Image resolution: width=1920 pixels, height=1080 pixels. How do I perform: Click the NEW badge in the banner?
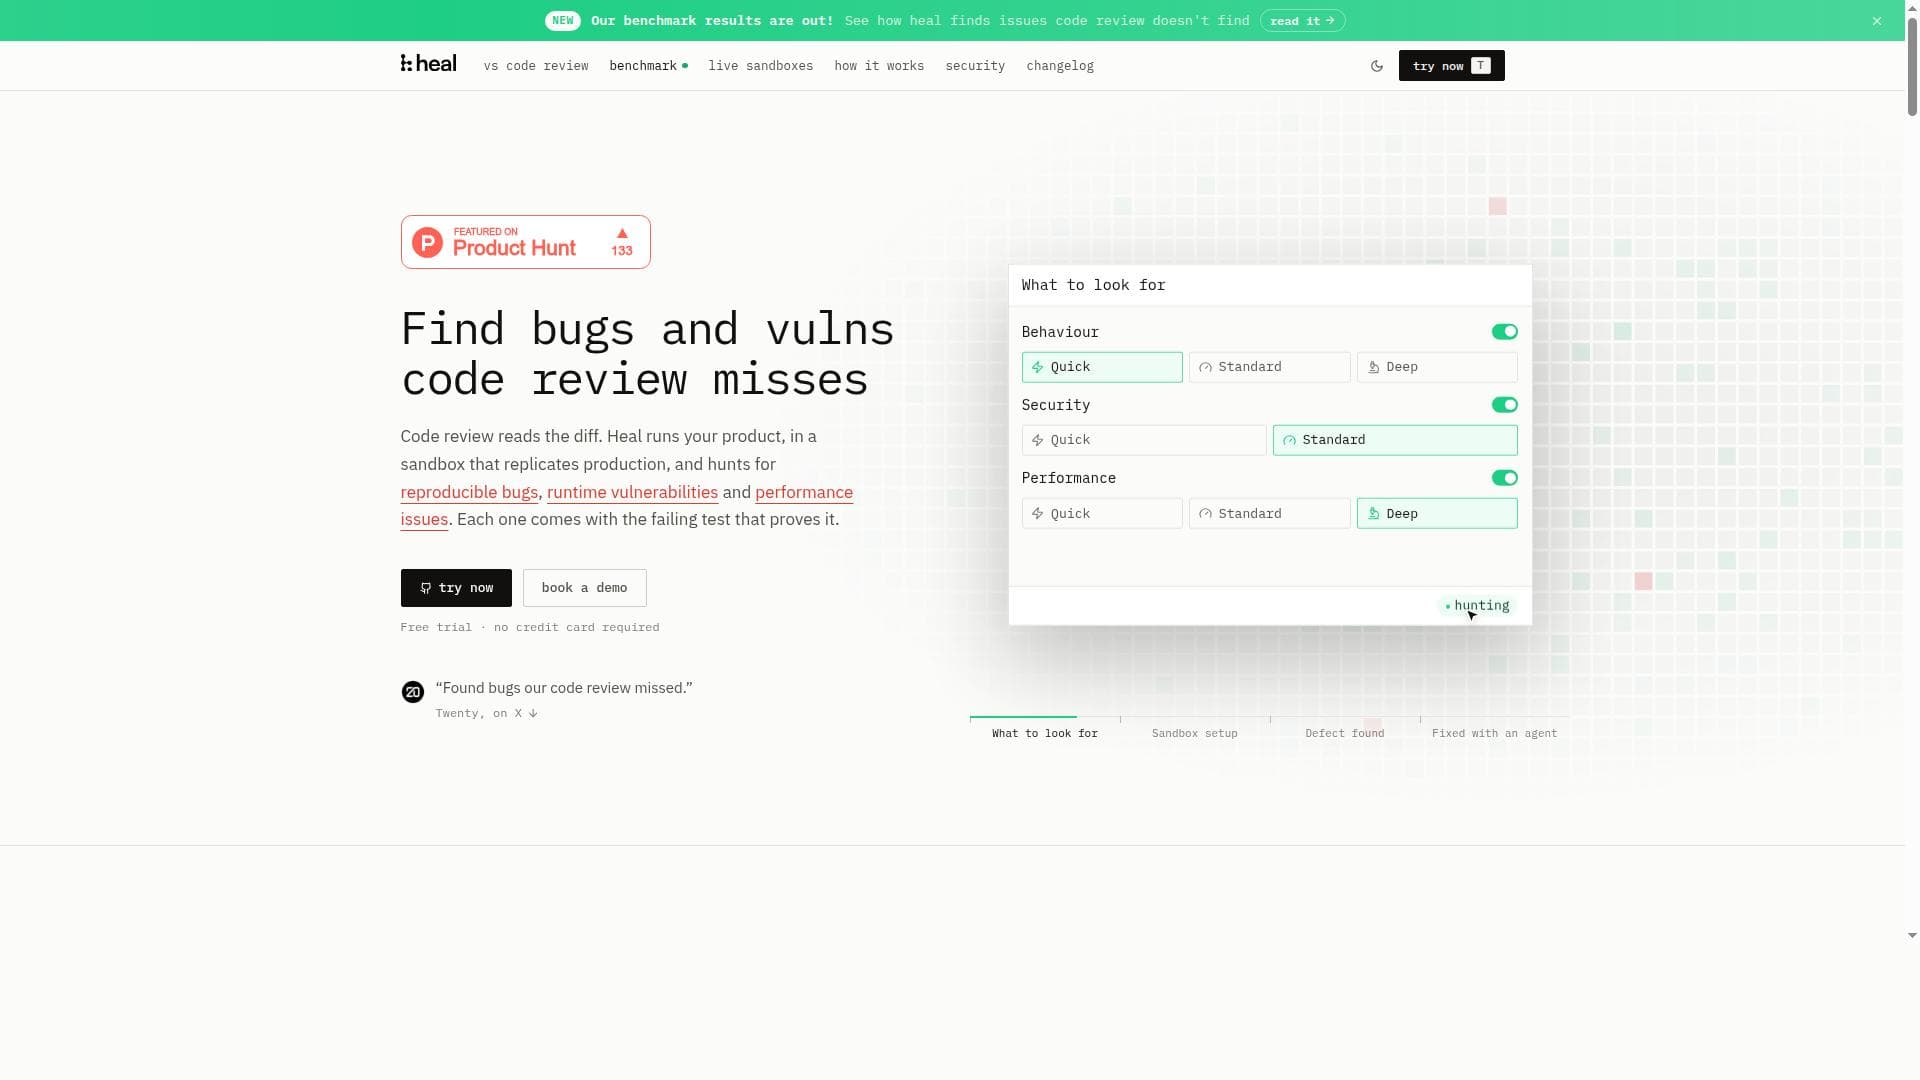tap(563, 21)
